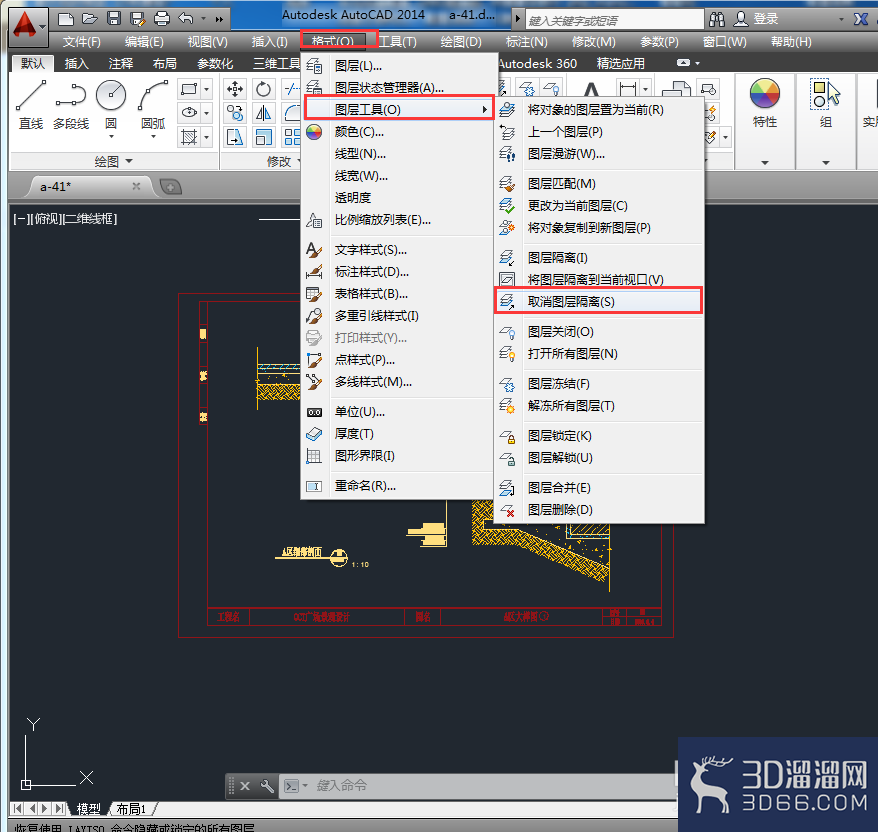Open the Help (帮助) menu
Screen dimensions: 878x832
coord(791,42)
